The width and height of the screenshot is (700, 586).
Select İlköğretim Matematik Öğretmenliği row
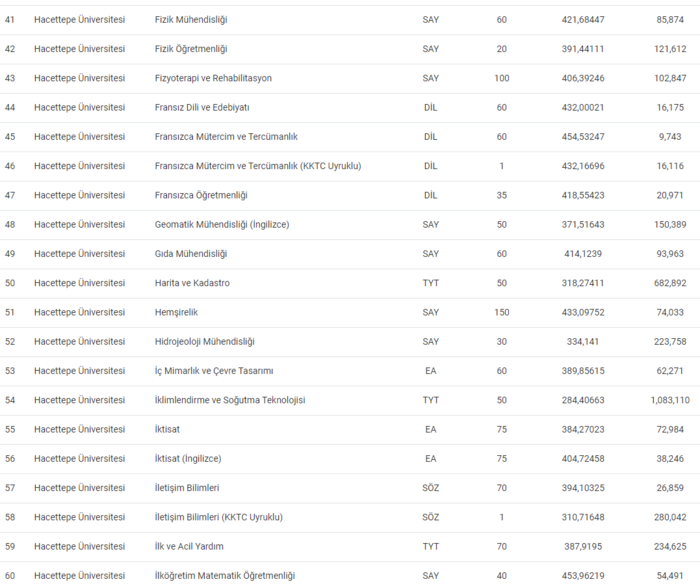pos(225,575)
